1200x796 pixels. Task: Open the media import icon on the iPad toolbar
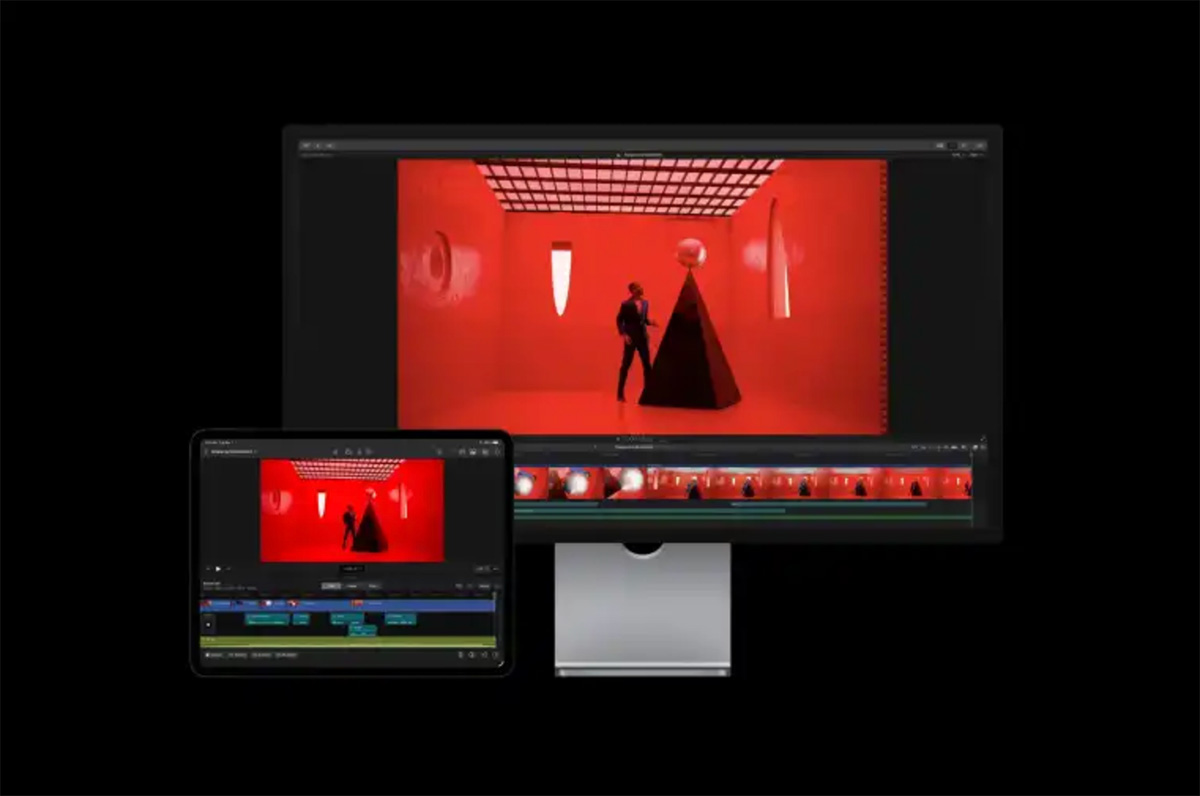pyautogui.click(x=461, y=452)
